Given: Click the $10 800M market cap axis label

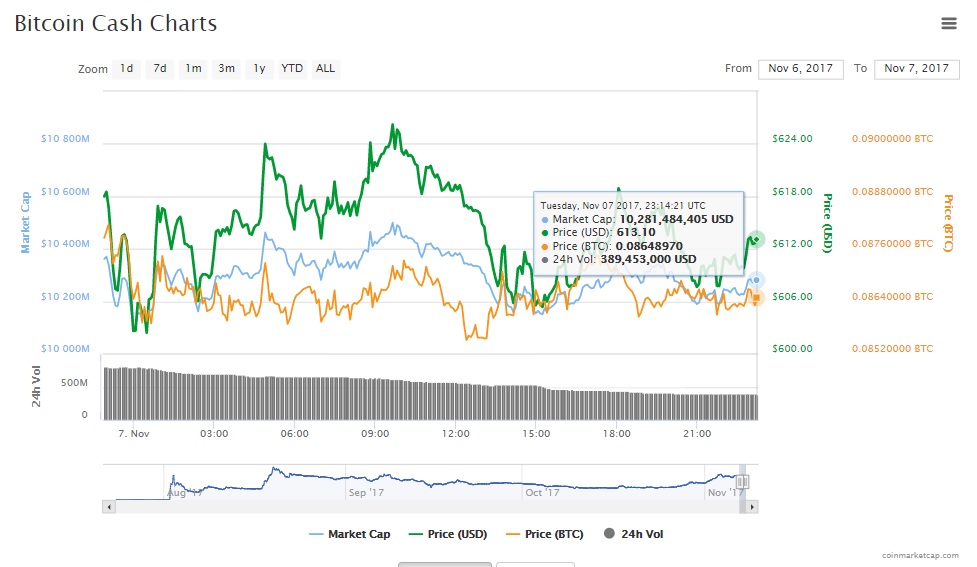Looking at the screenshot, I should (x=65, y=138).
